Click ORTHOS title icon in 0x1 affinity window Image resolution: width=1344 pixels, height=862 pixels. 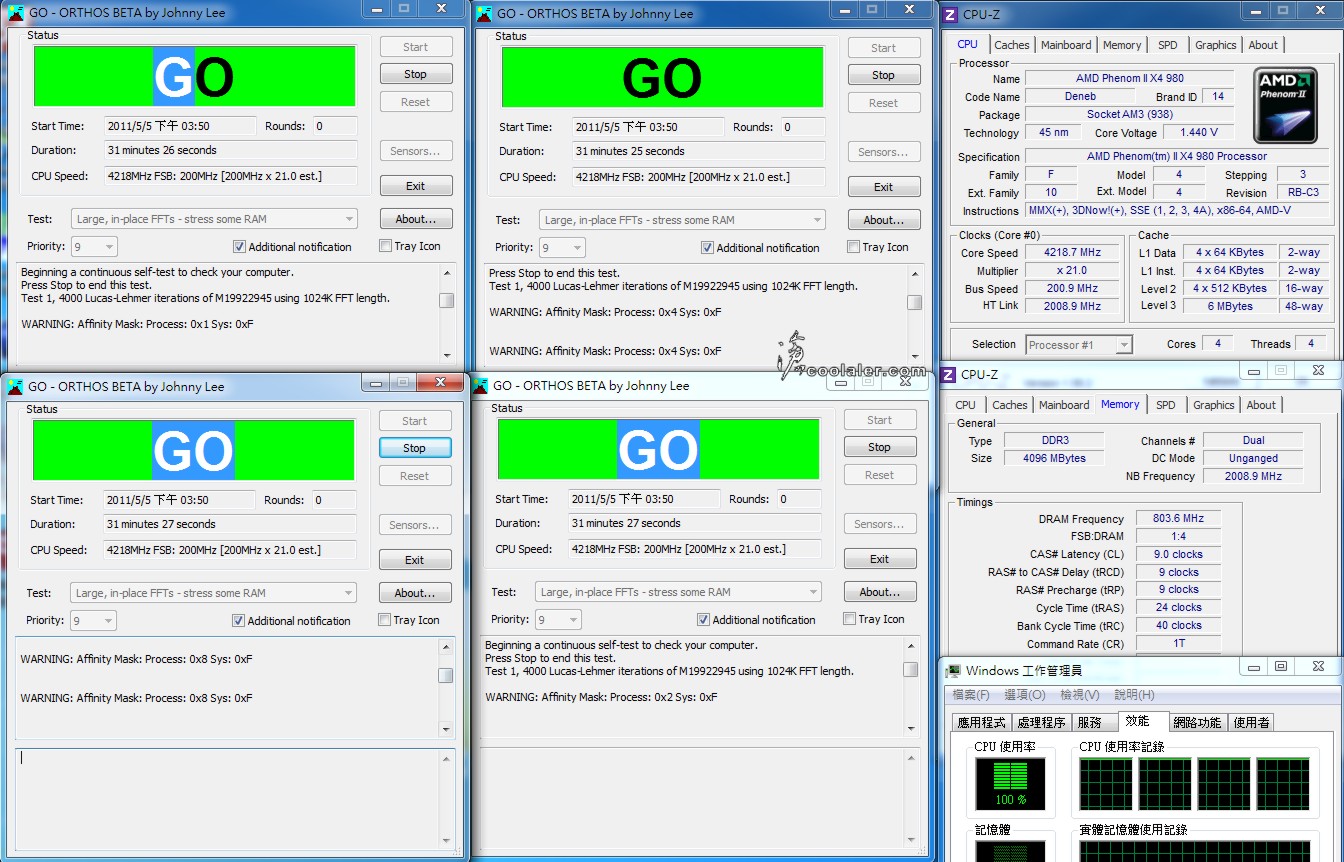pos(17,13)
